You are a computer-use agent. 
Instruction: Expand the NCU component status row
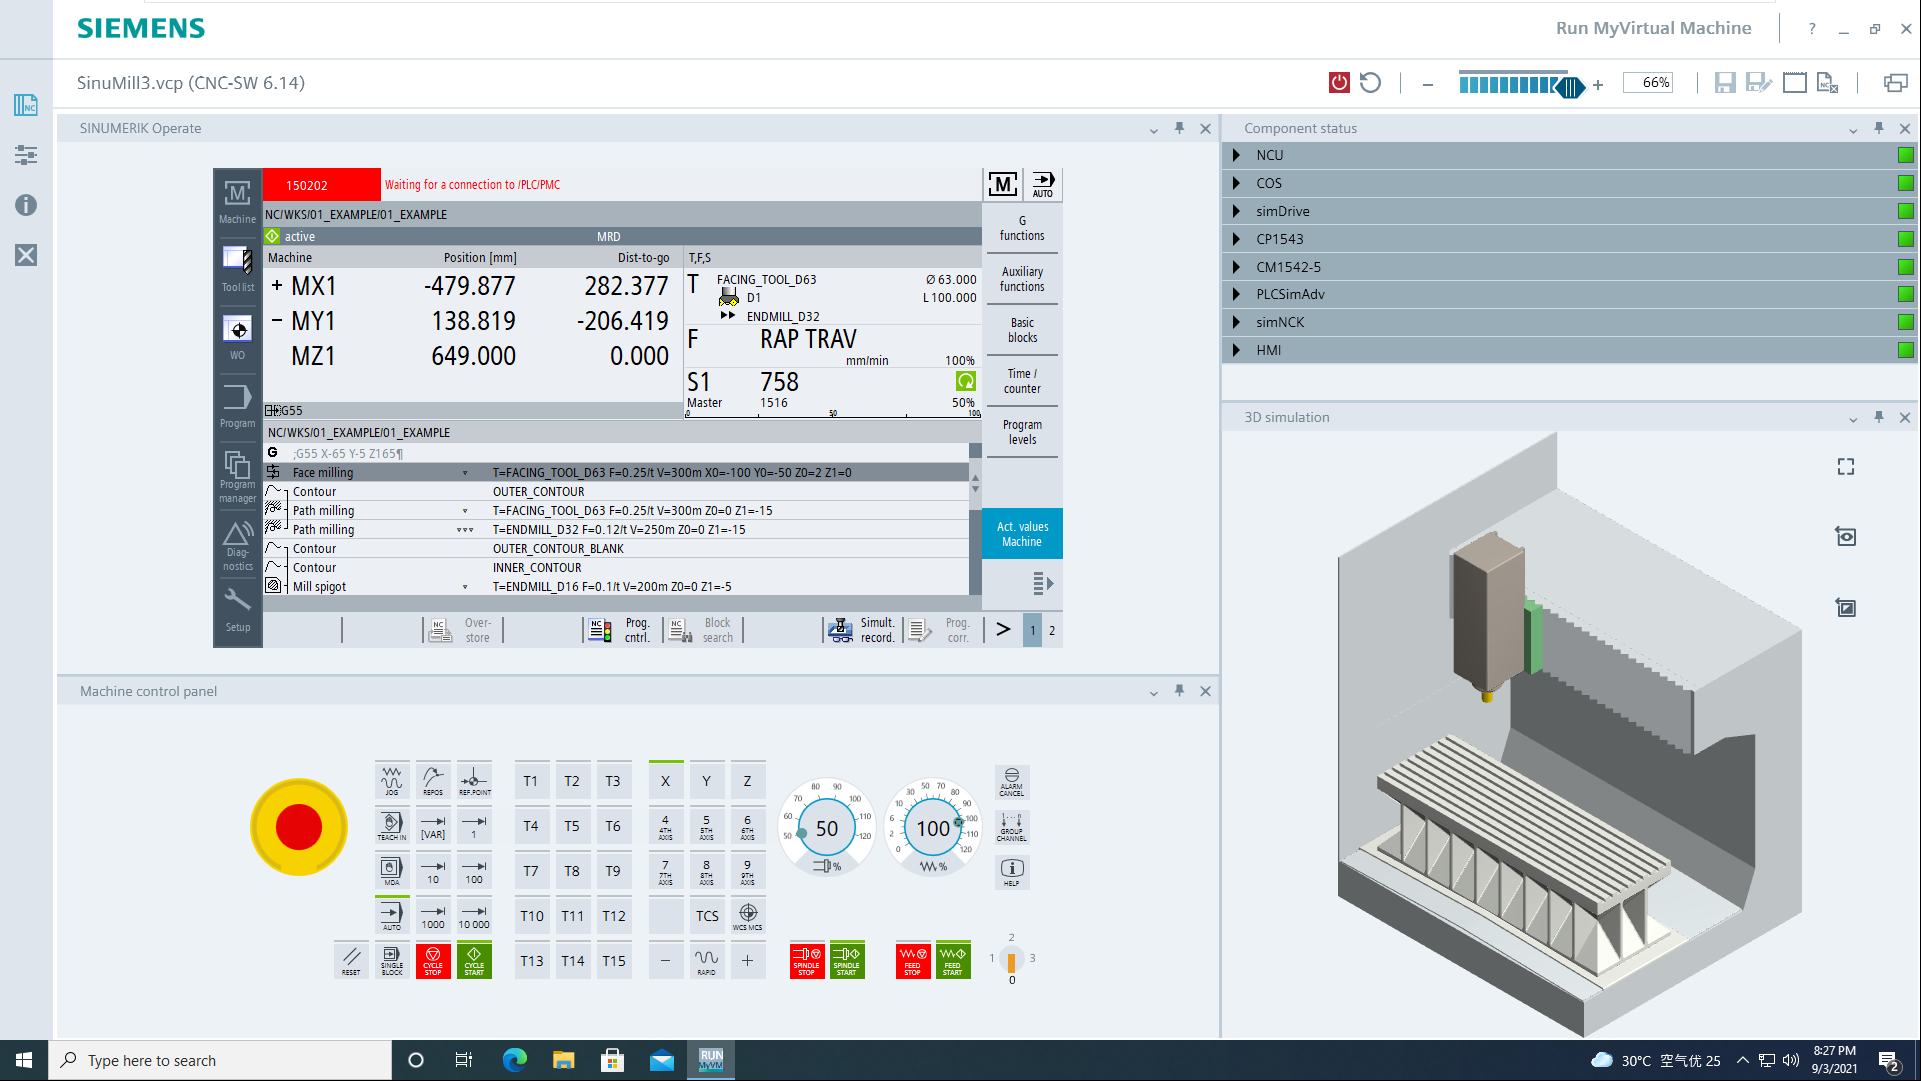coord(1237,155)
